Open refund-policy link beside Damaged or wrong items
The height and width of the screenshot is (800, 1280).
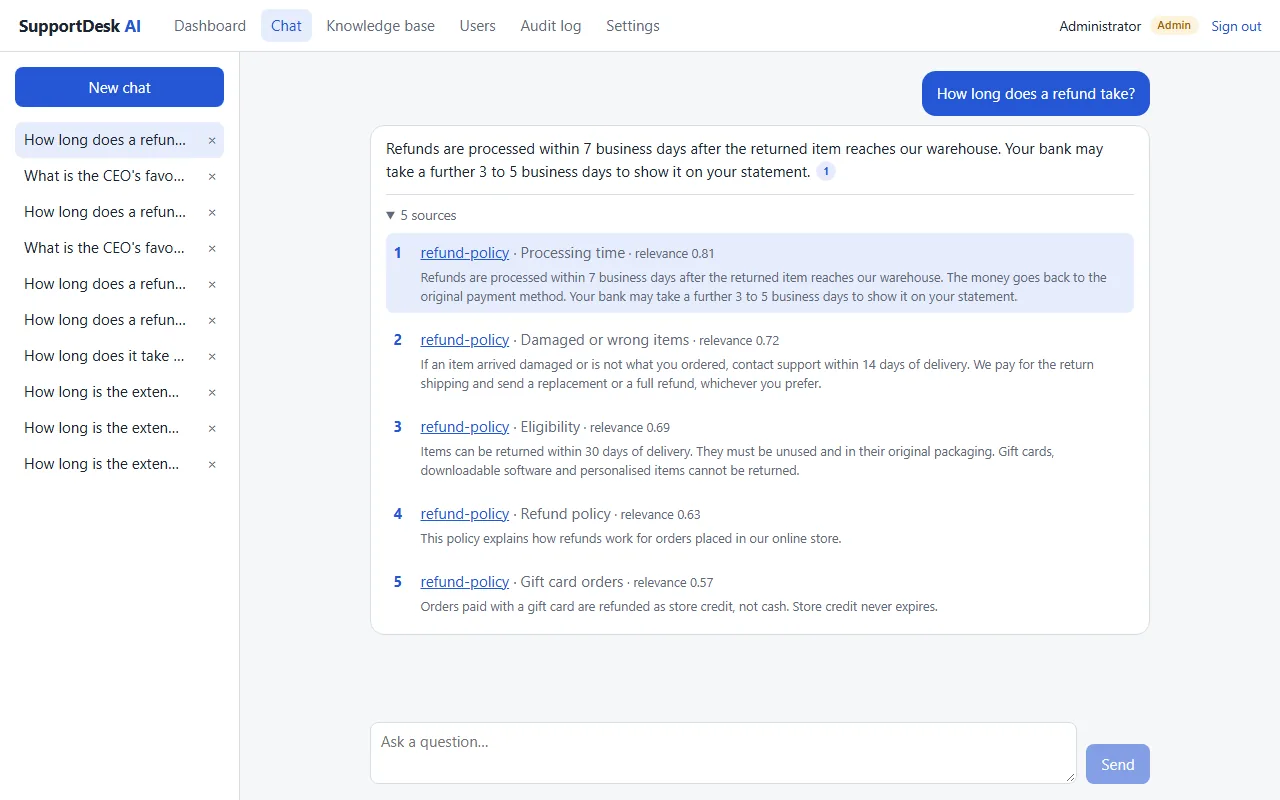(x=465, y=340)
